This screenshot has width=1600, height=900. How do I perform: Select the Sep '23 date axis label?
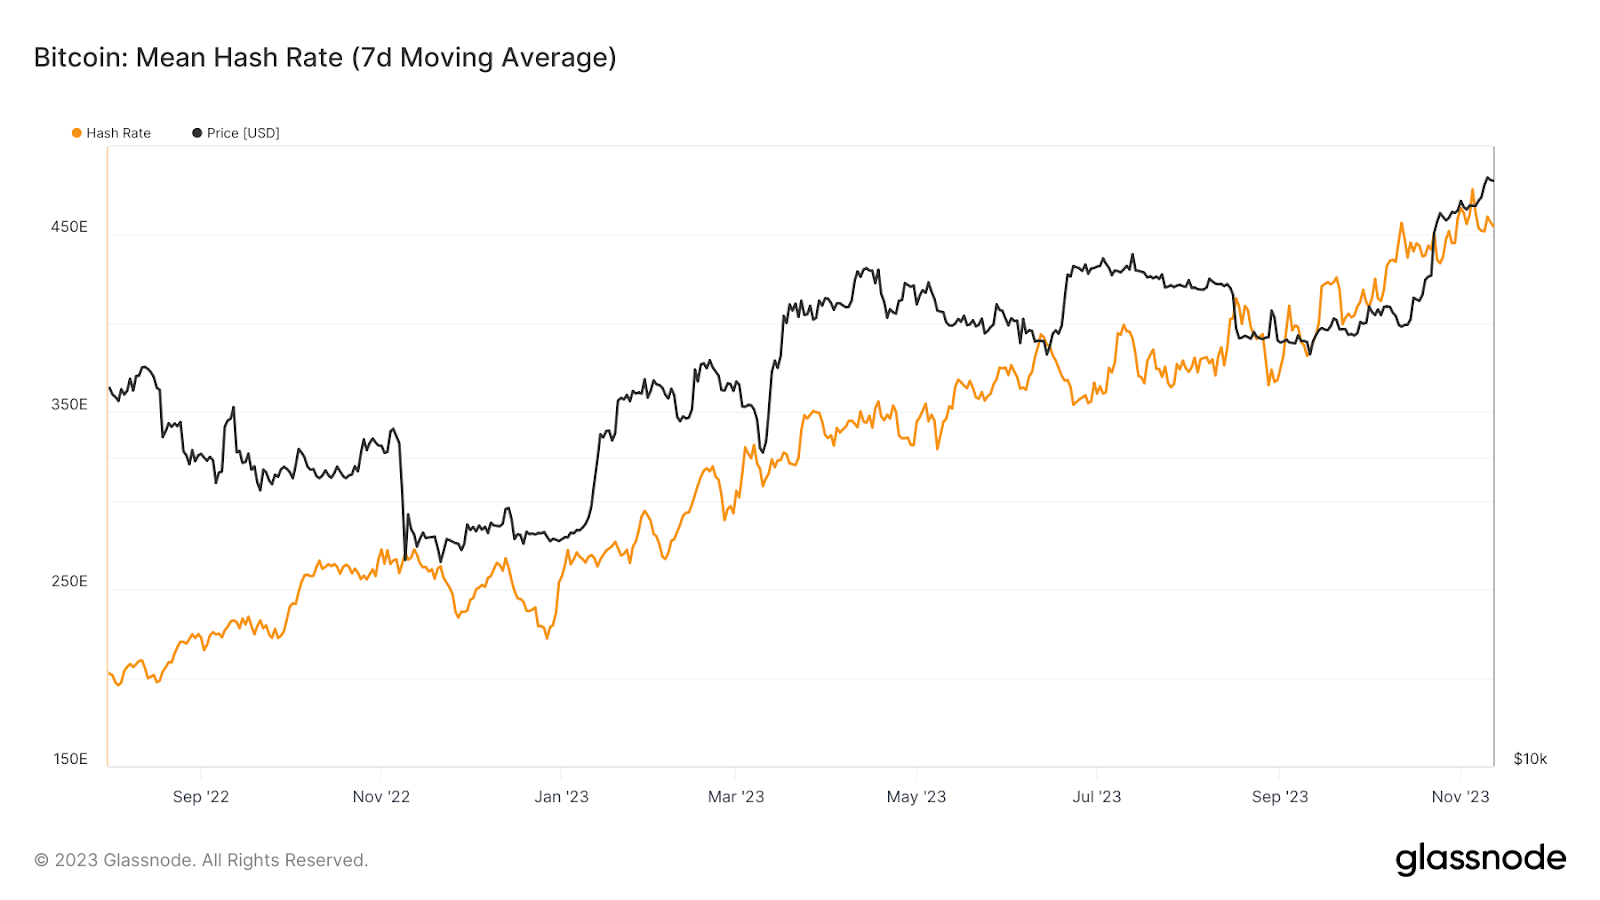pos(1280,797)
